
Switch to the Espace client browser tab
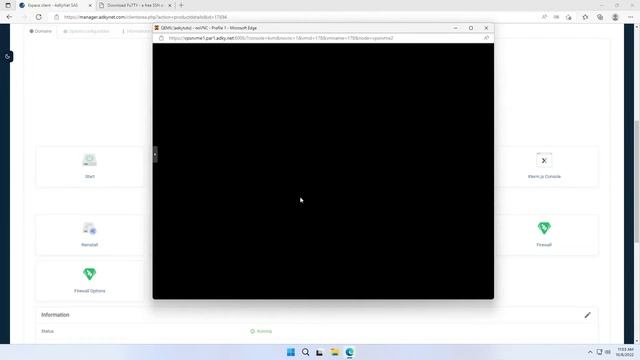tap(52, 5)
